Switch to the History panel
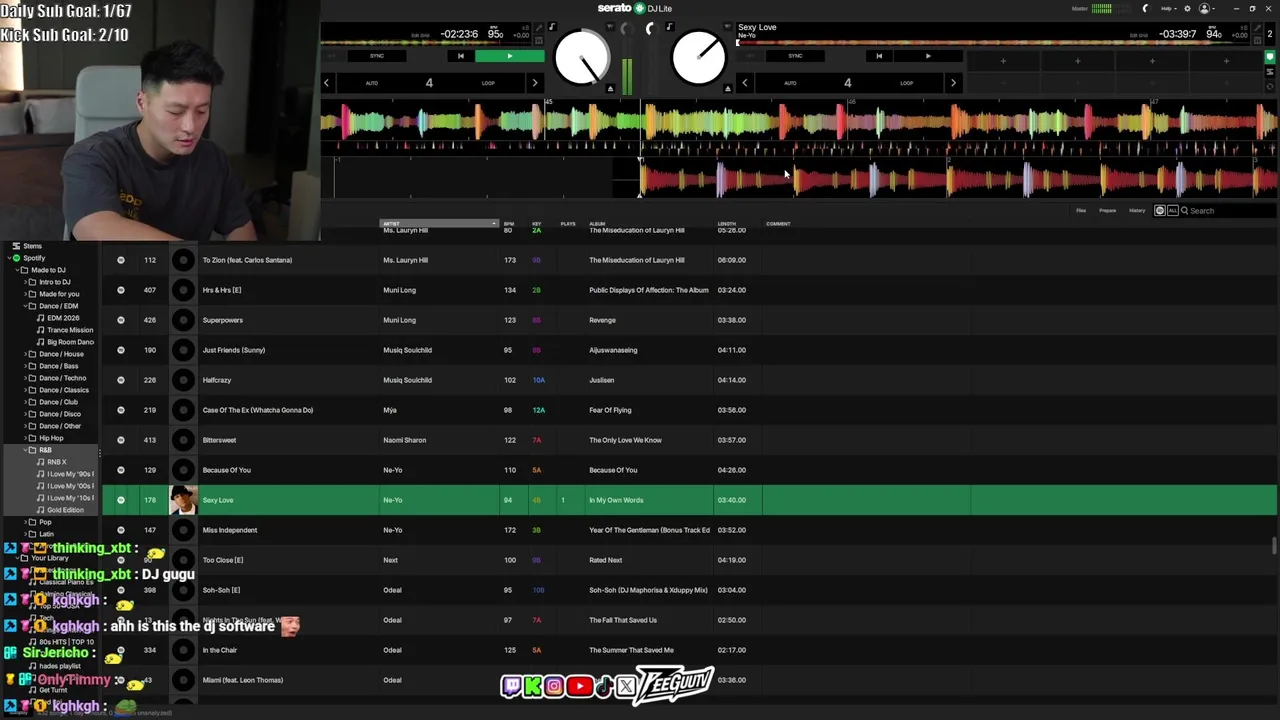Viewport: 1280px width, 720px height. (x=1137, y=211)
